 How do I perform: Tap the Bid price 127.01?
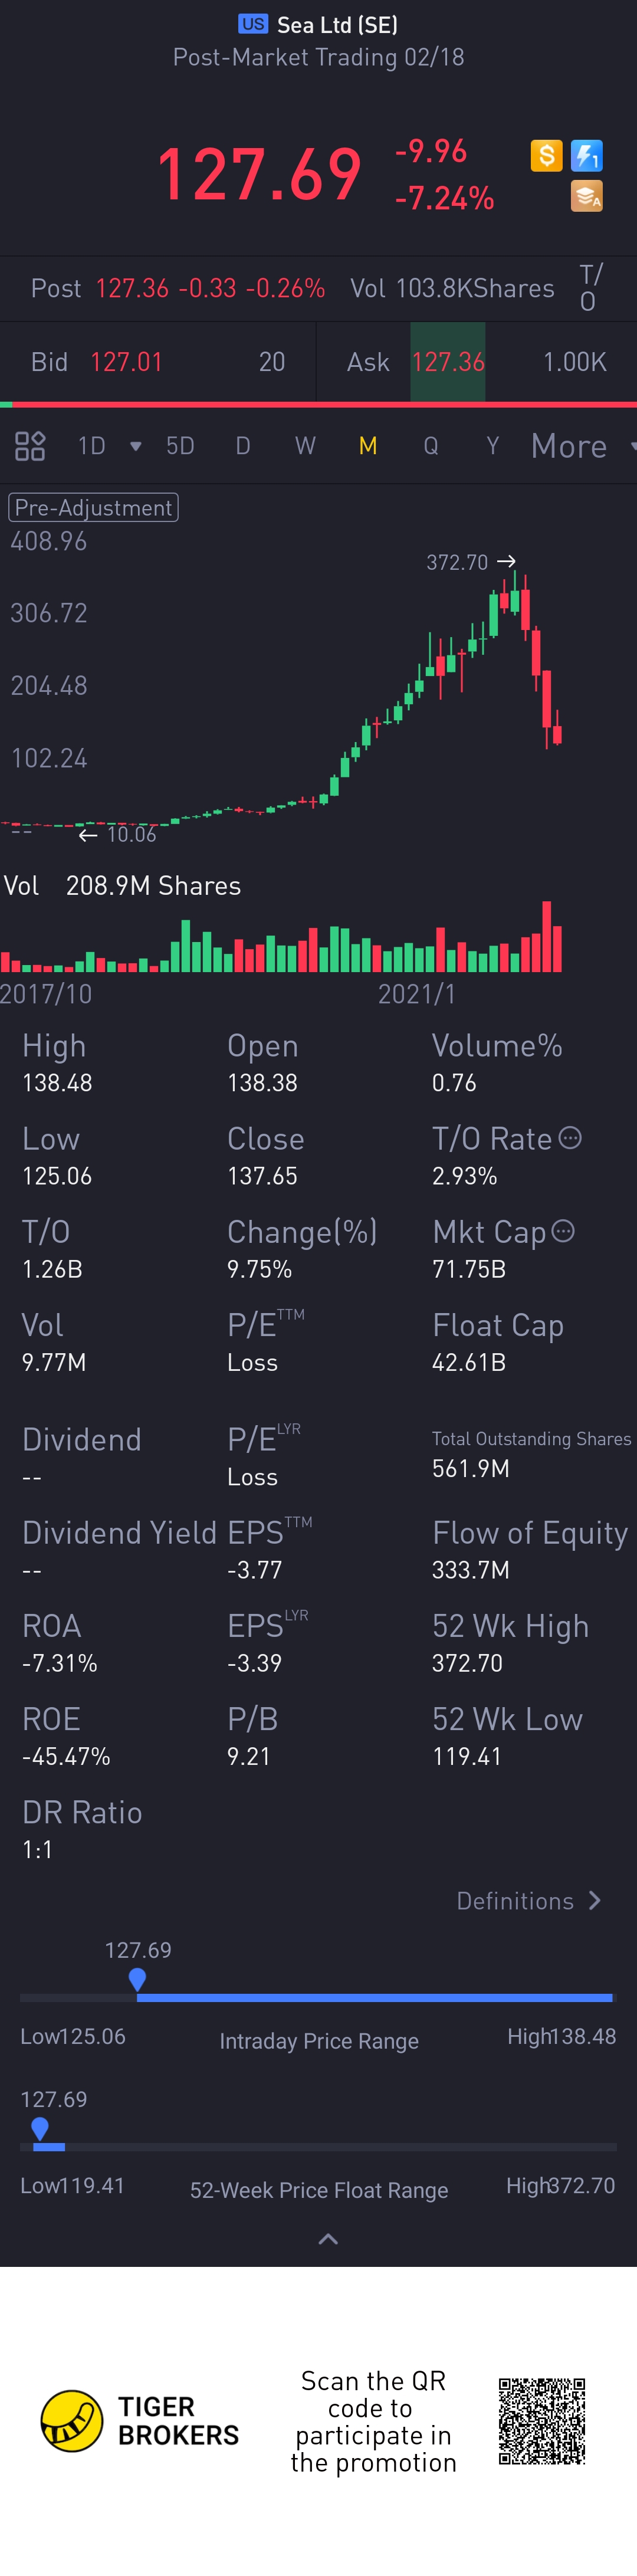tap(126, 362)
